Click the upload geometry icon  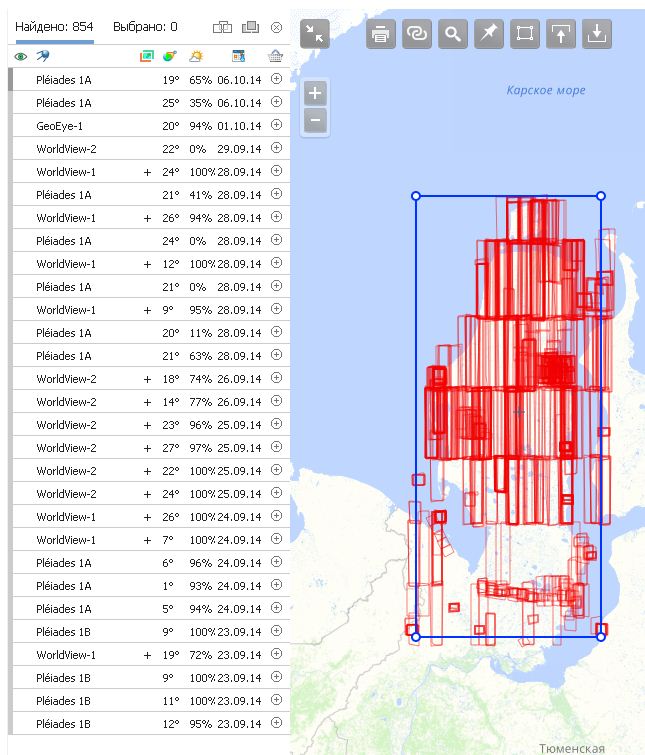[x=561, y=34]
